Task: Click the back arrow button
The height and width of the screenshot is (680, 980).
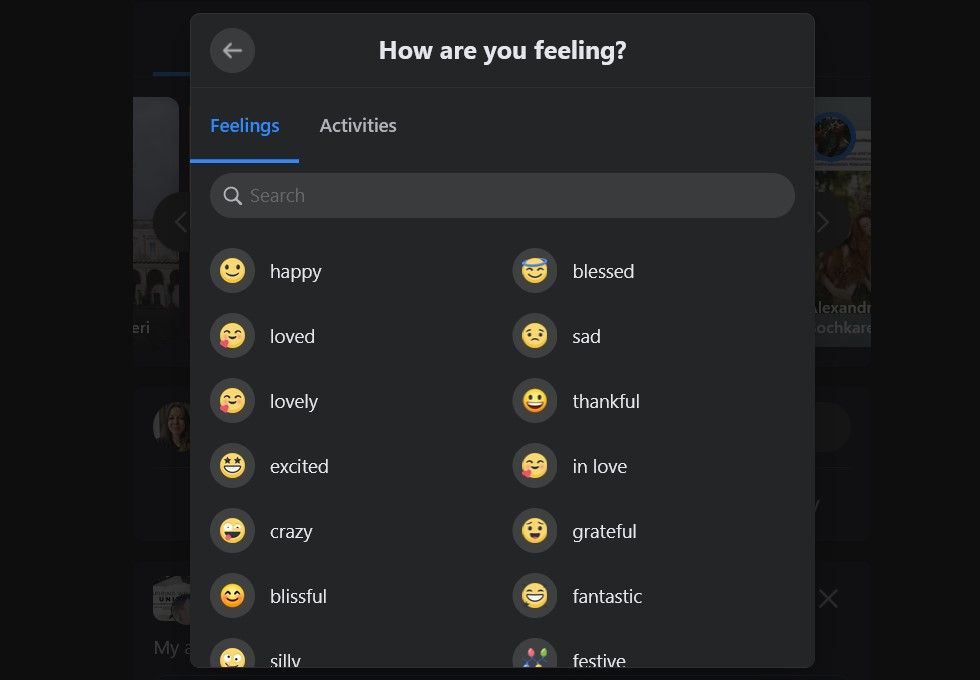Action: point(232,50)
